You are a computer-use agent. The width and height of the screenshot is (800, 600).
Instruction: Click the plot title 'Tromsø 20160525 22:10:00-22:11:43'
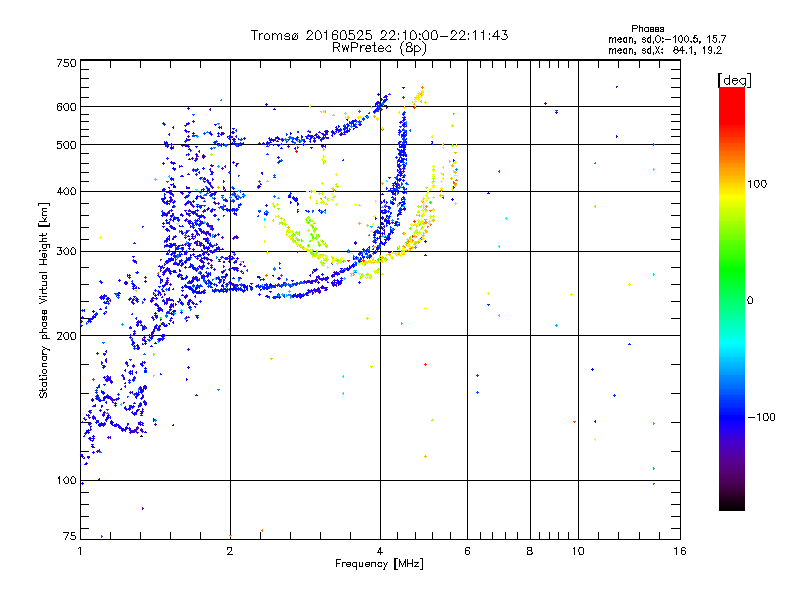pyautogui.click(x=379, y=35)
